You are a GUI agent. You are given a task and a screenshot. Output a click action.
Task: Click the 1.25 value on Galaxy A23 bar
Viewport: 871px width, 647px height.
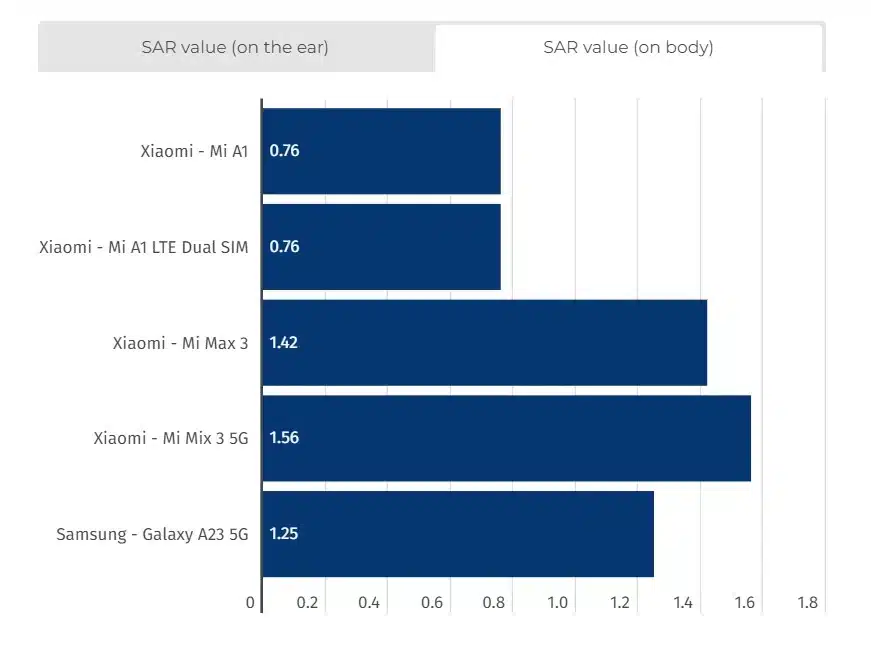[284, 533]
